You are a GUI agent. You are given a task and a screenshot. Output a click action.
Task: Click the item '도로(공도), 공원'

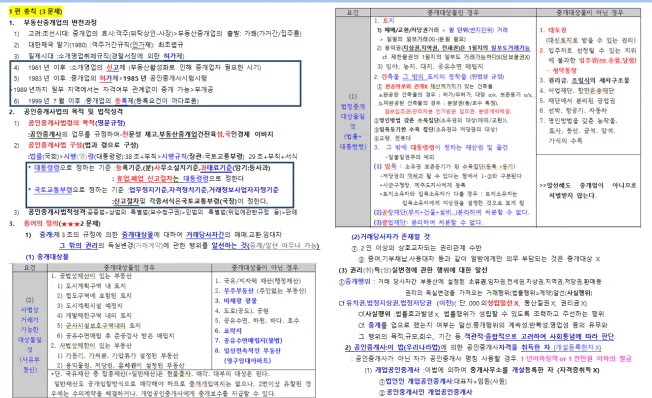point(242,310)
